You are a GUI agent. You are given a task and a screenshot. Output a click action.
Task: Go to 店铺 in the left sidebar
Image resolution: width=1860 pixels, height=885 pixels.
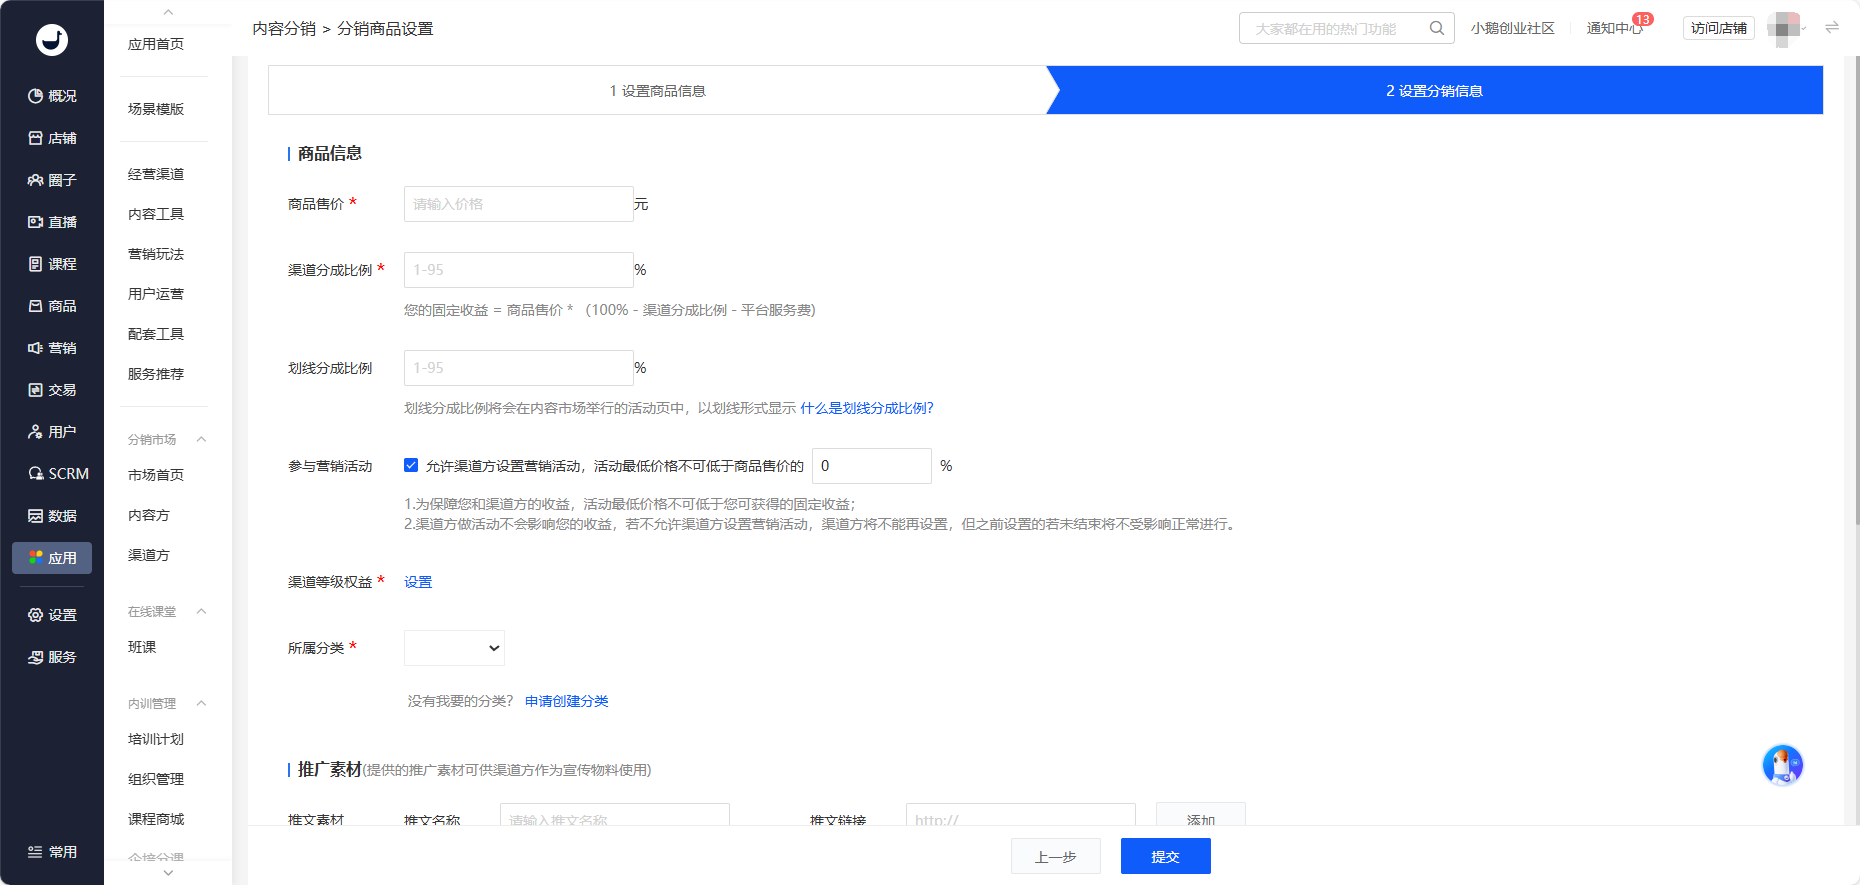(52, 138)
